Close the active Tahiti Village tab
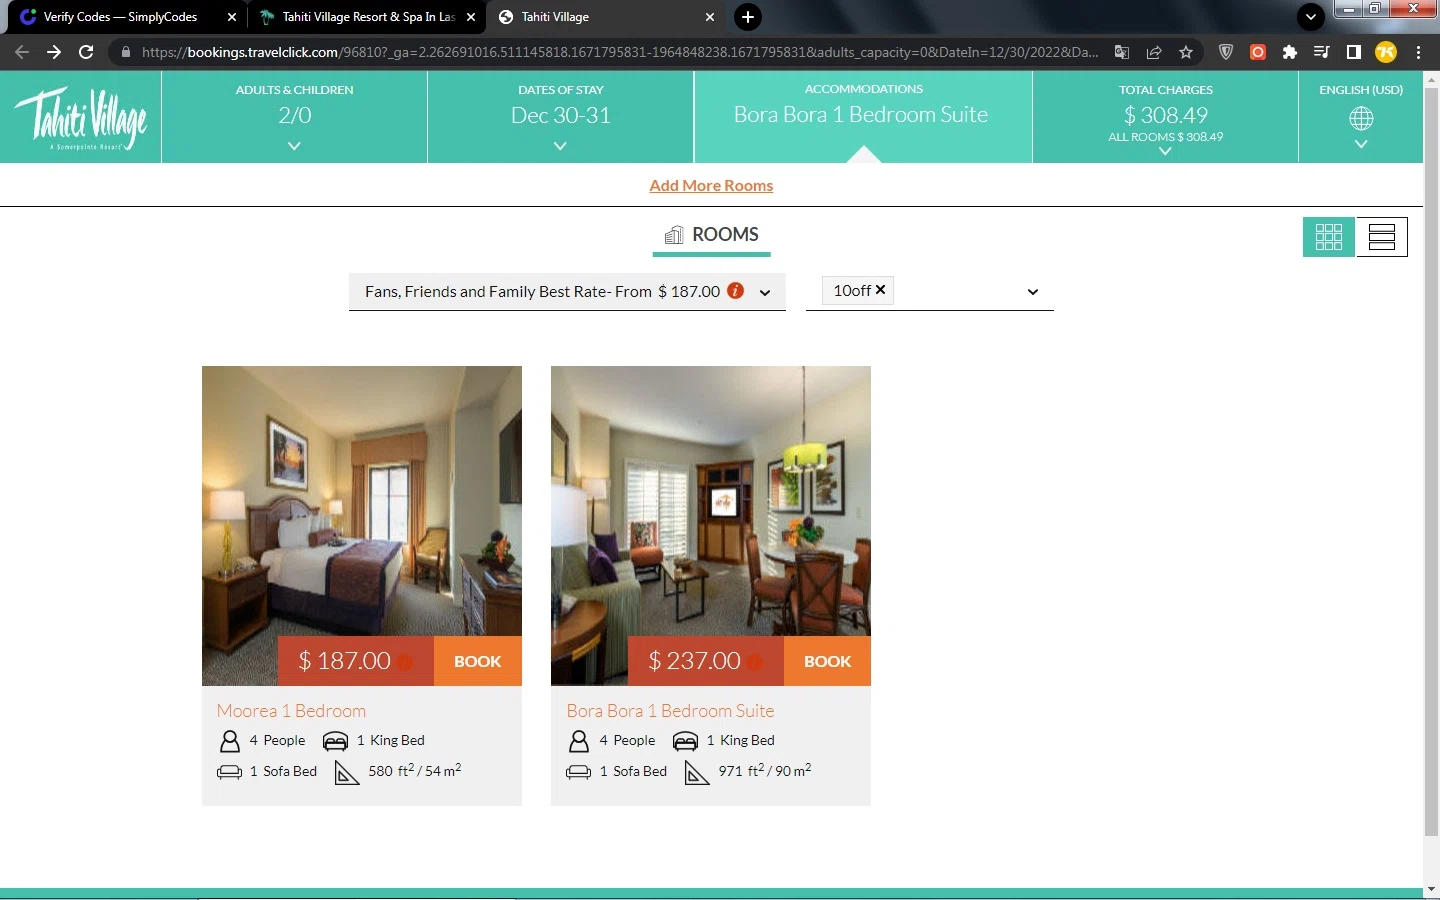 click(x=710, y=17)
